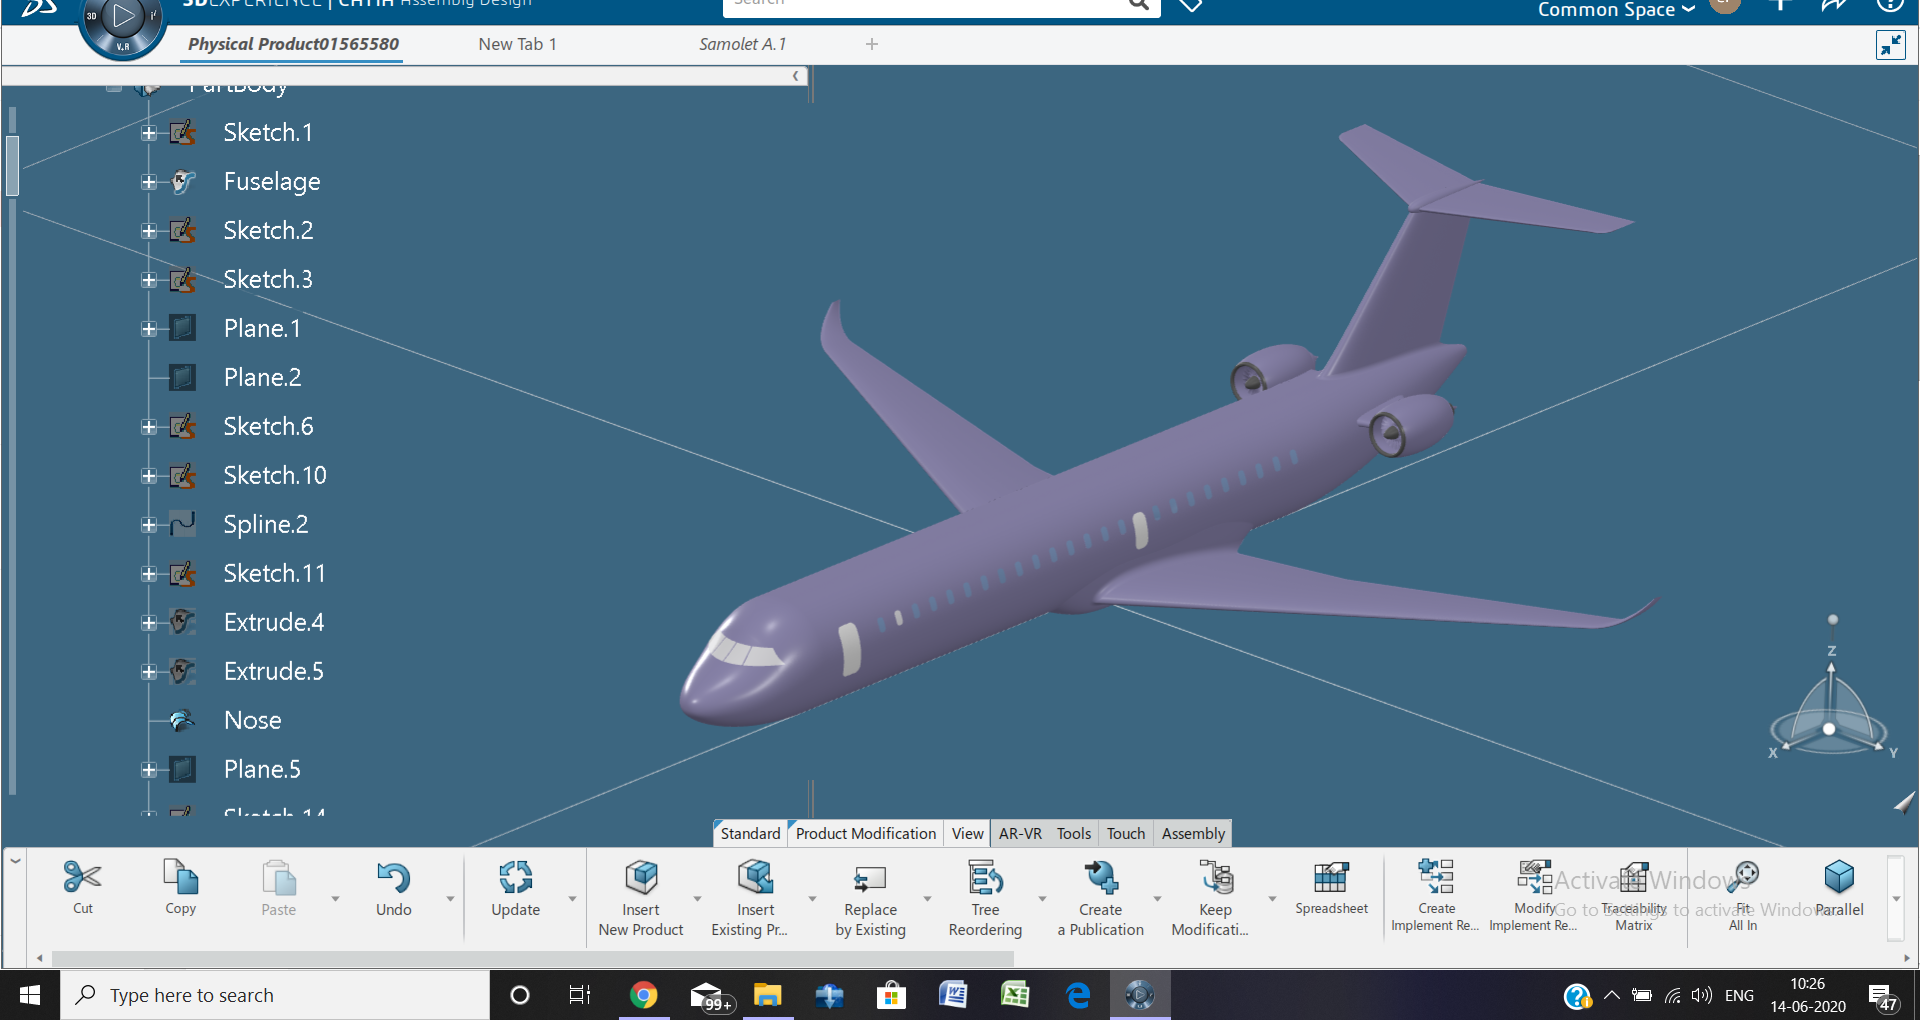Click the 3D compass play button
Screen dimensions: 1920x1020
pos(123,16)
